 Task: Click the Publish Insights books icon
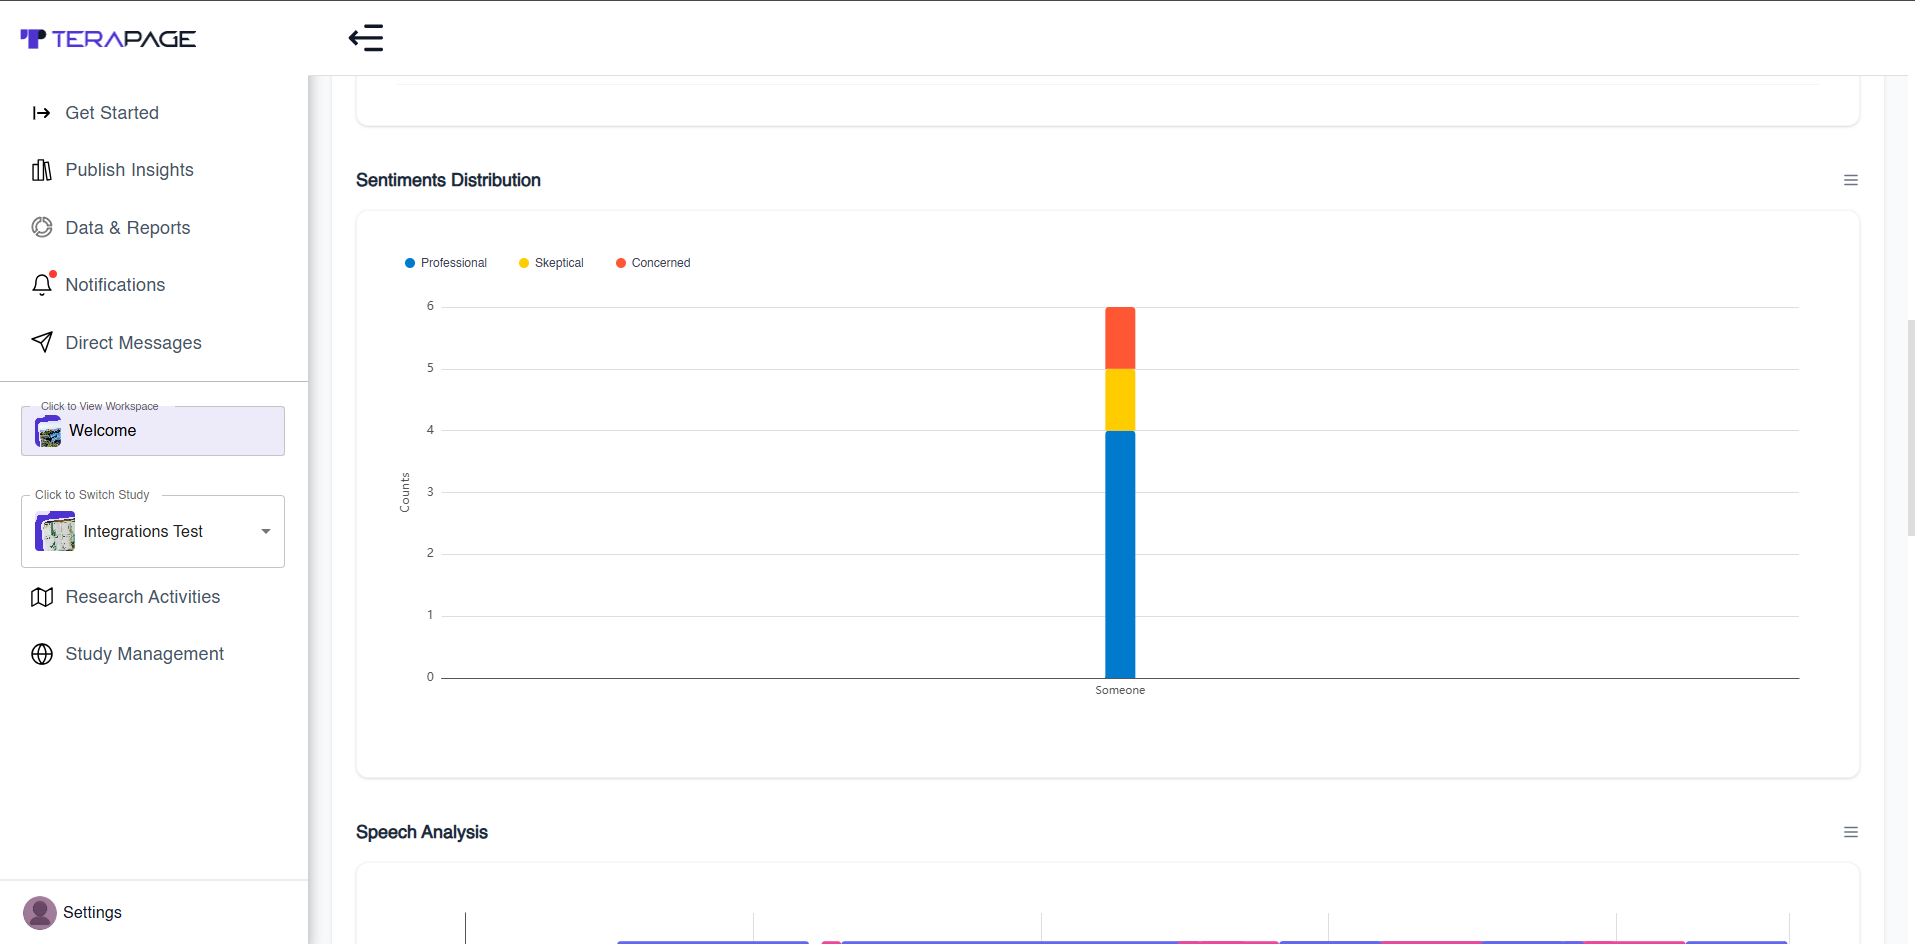click(41, 170)
